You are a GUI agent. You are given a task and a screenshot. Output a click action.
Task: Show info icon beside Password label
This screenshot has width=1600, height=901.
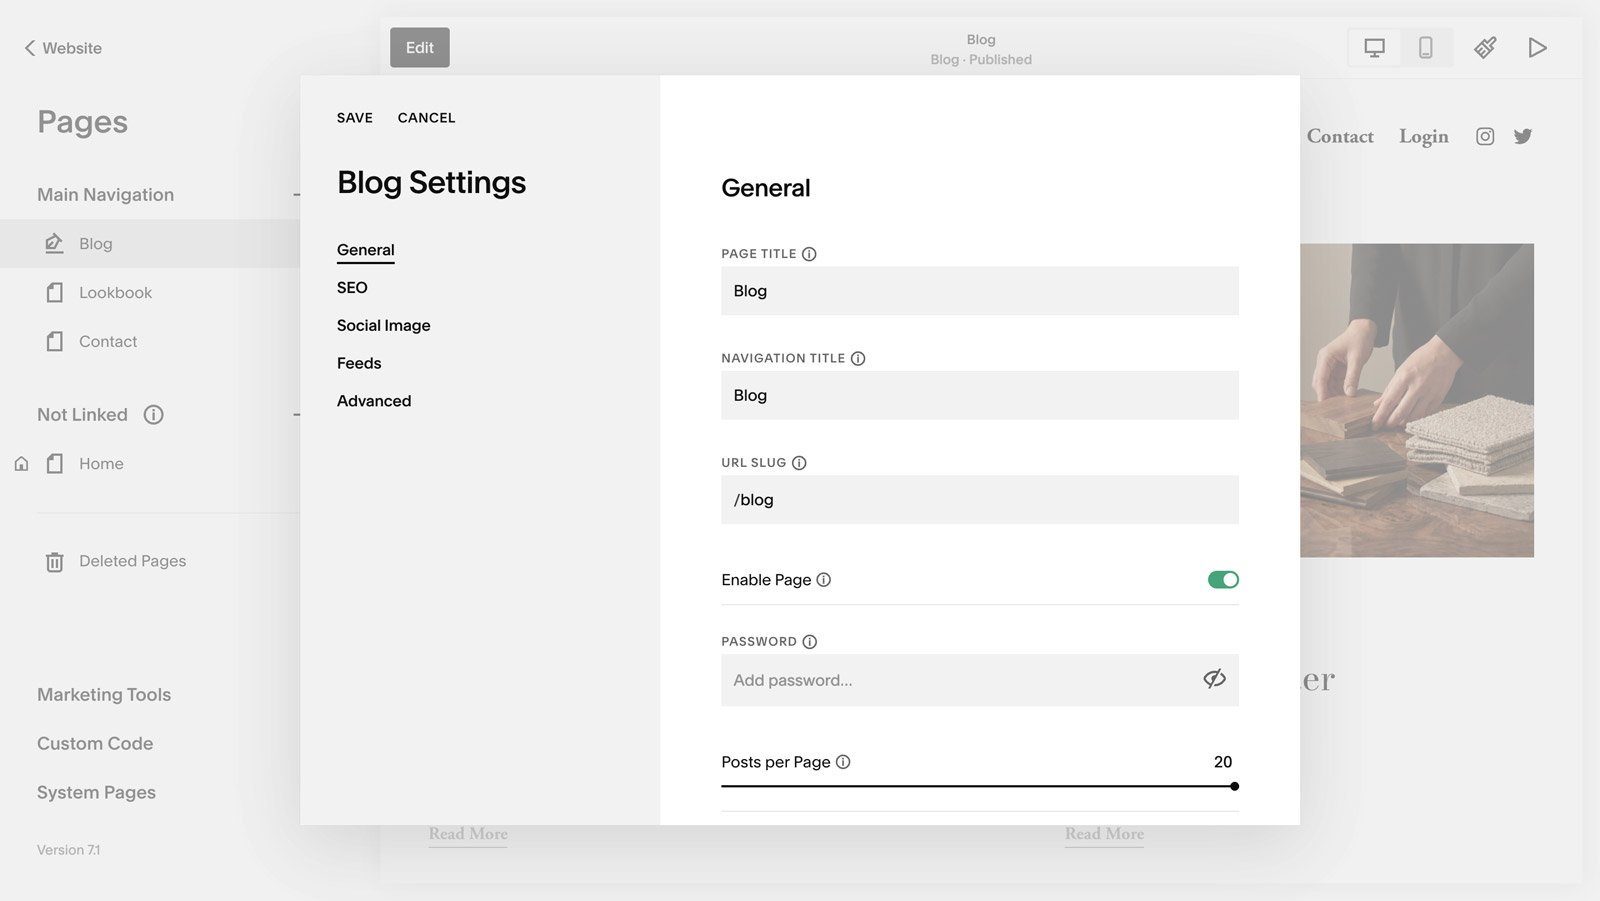(810, 642)
